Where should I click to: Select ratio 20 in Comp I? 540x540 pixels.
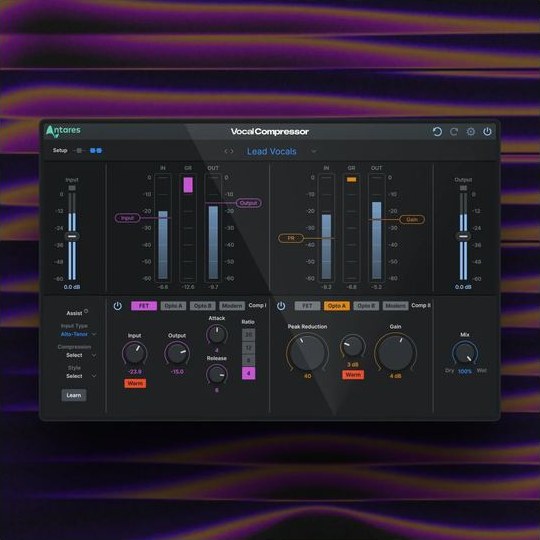click(x=249, y=334)
